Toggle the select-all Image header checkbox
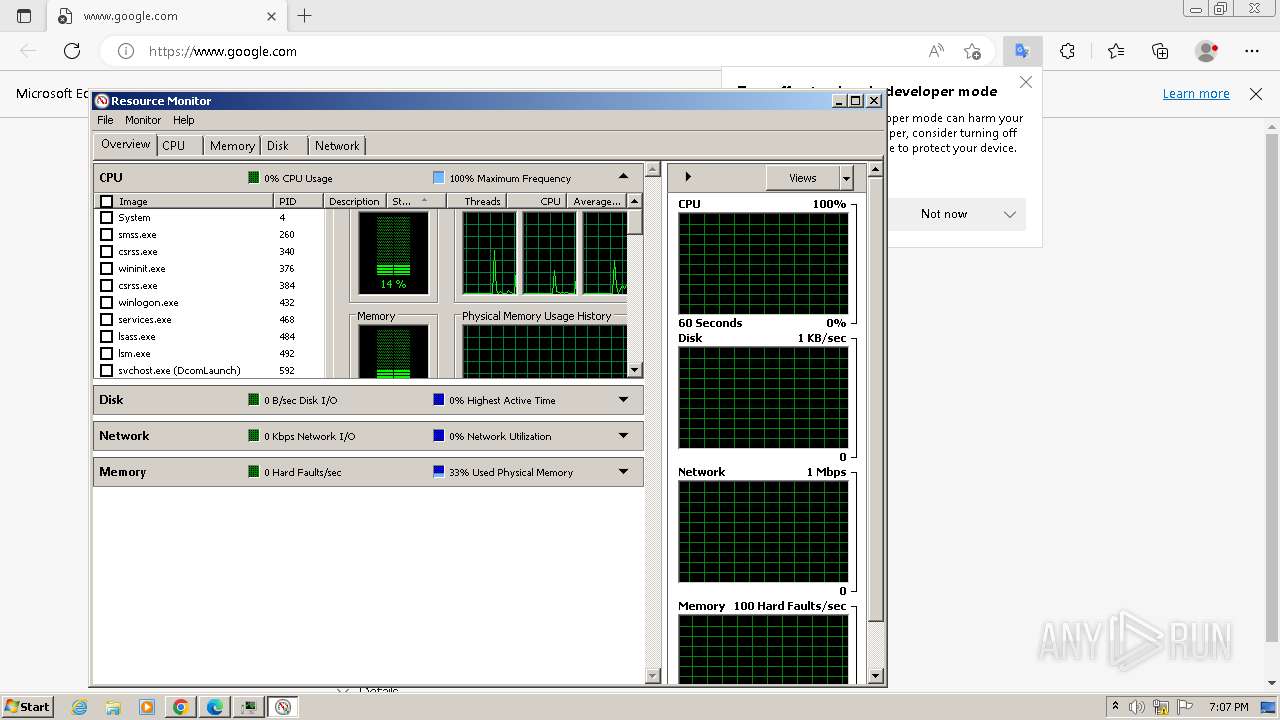 pyautogui.click(x=107, y=202)
